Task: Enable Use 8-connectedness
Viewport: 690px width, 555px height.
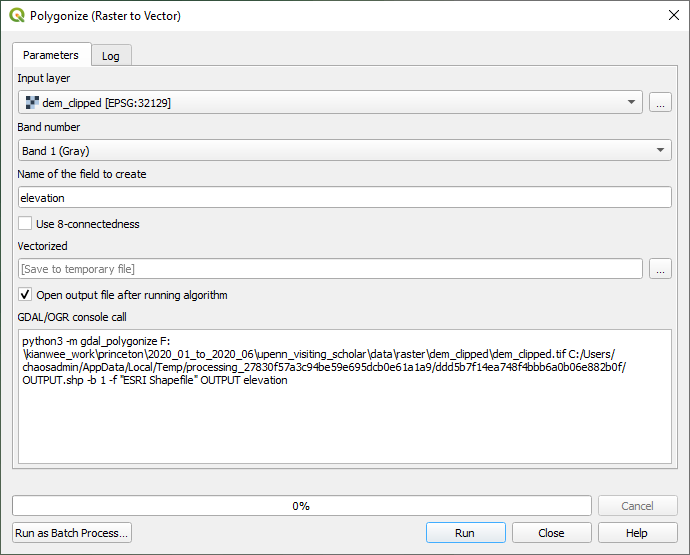Action: [25, 224]
